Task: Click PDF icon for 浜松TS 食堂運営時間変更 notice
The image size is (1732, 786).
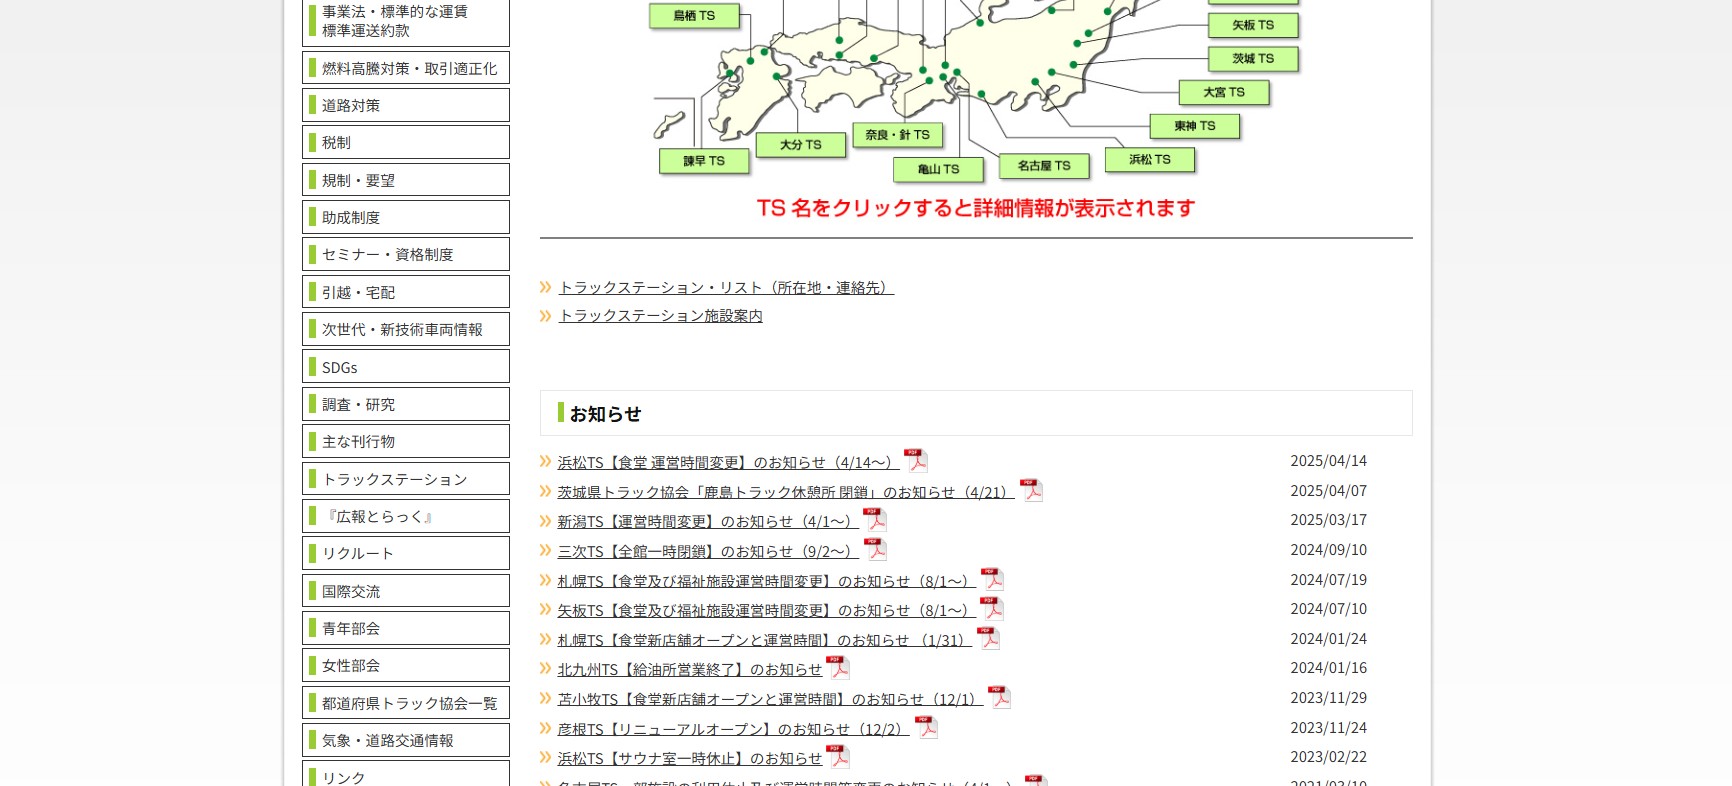Action: tap(915, 461)
